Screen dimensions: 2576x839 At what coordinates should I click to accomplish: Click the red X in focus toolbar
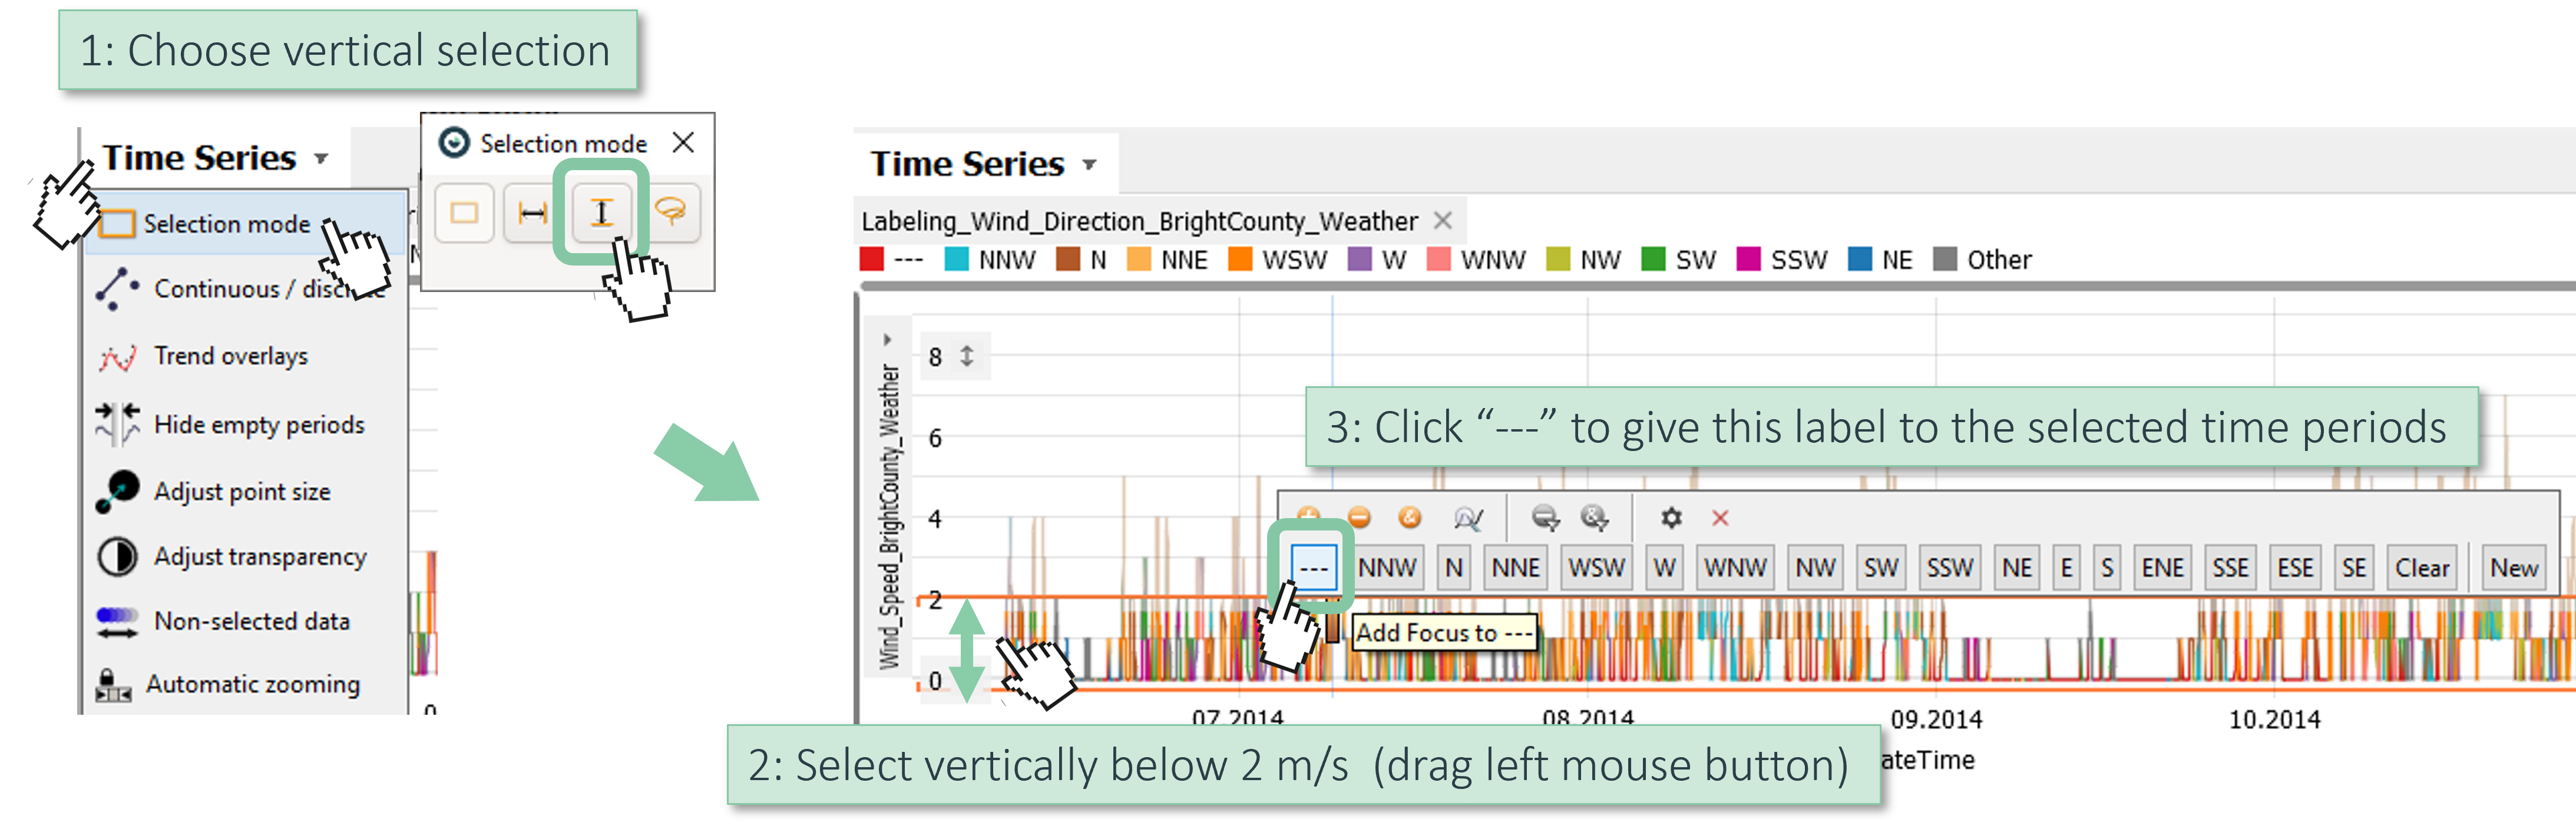point(1720,518)
